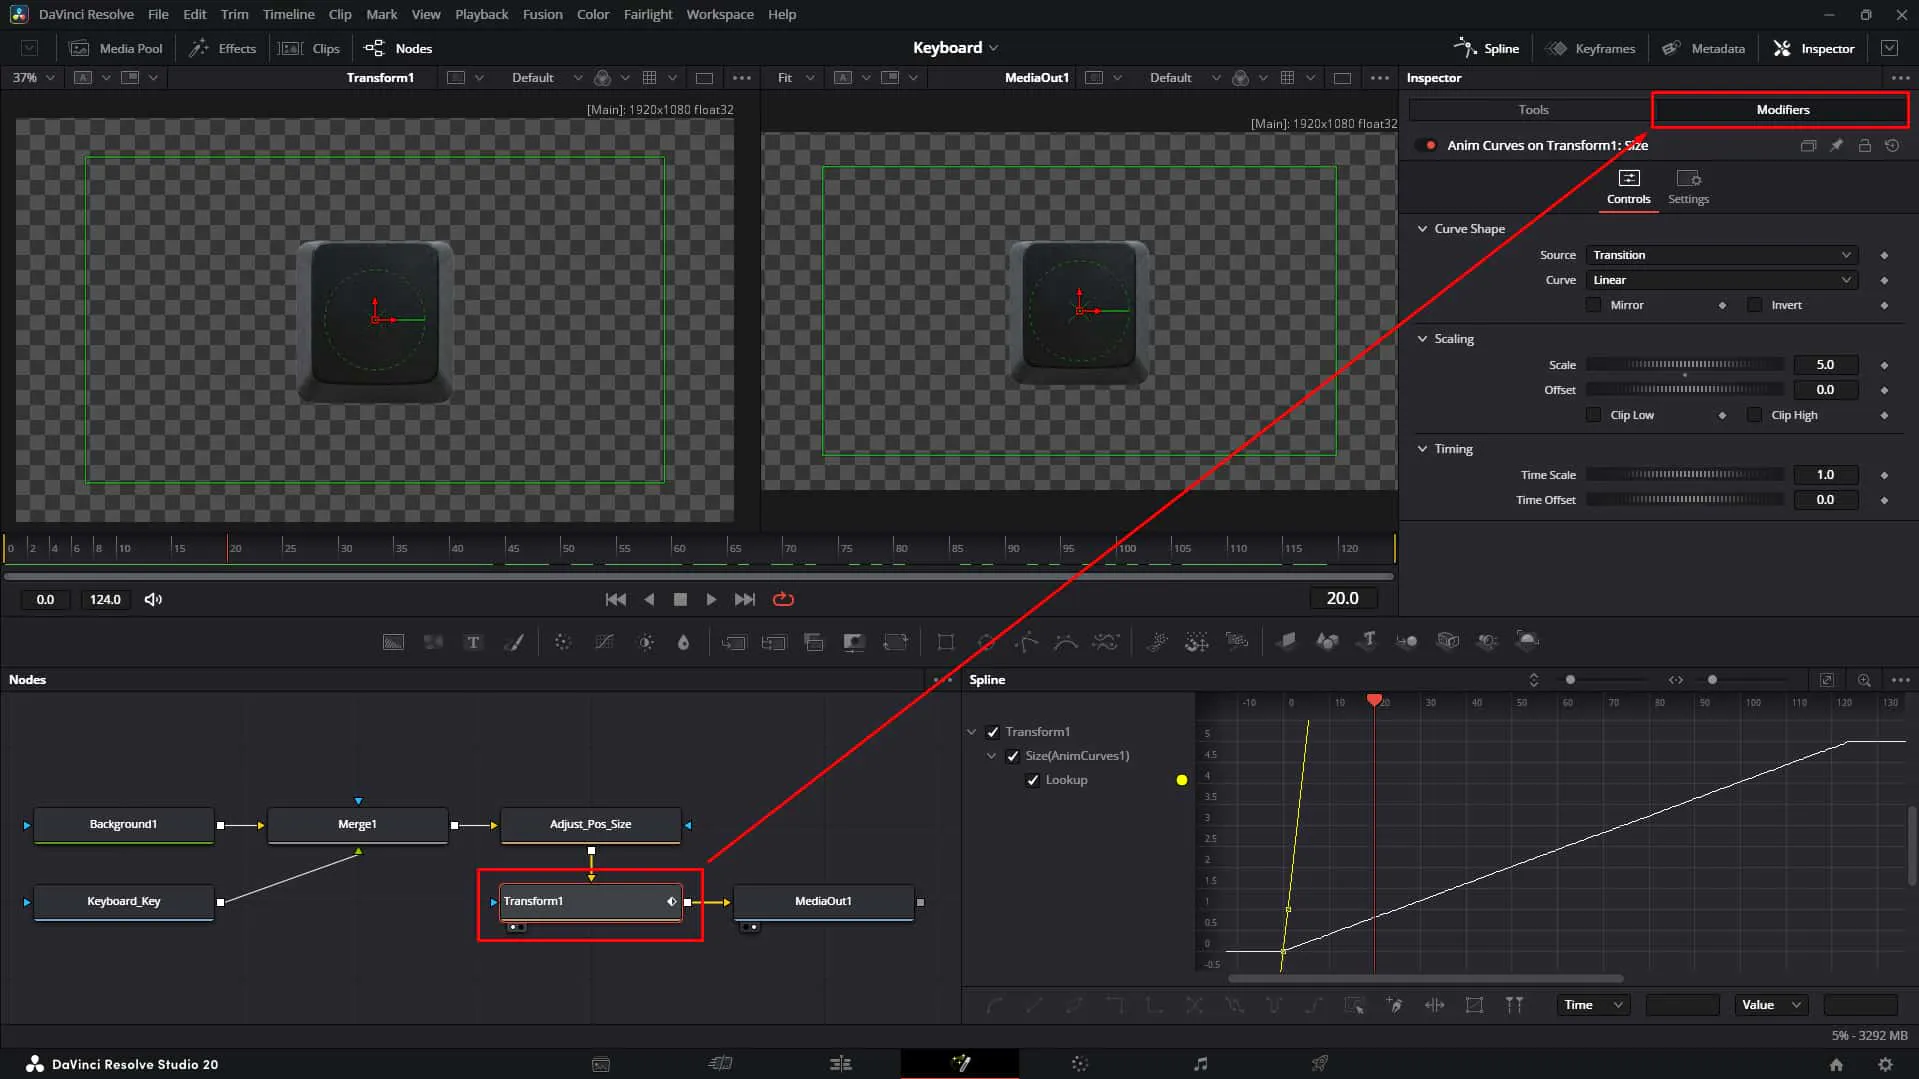Viewport: 1919px width, 1079px height.
Task: Toggle the Clips panel
Action: [310, 48]
